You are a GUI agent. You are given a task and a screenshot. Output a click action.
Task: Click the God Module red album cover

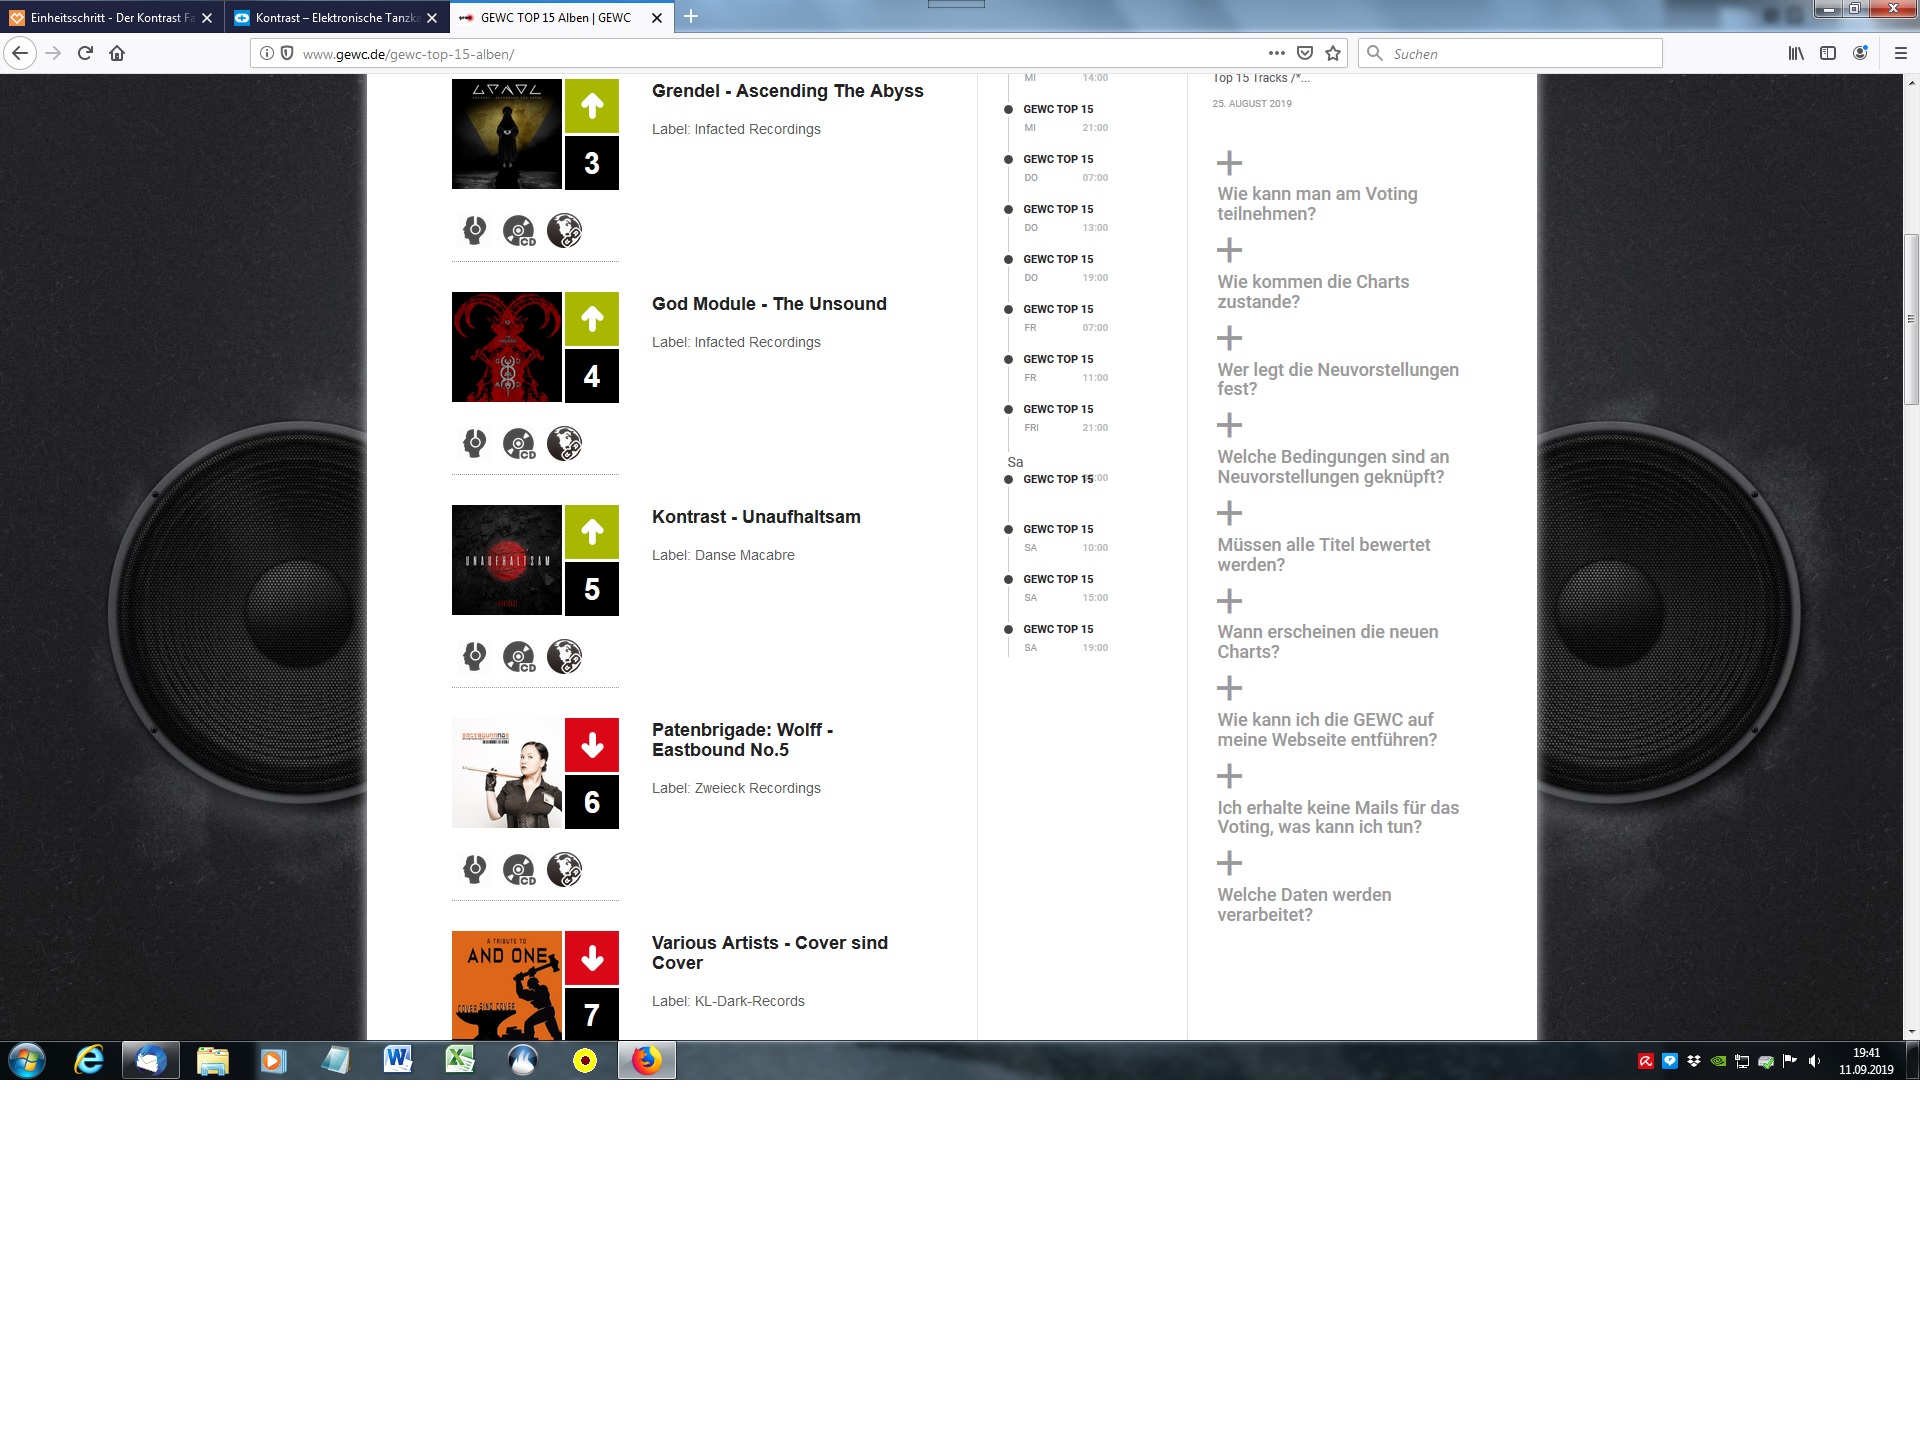pyautogui.click(x=507, y=347)
